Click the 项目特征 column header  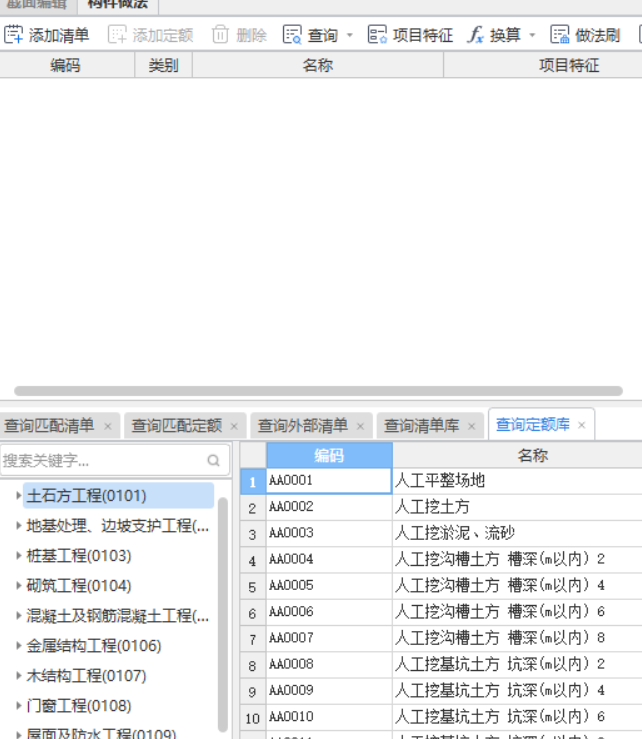(543, 65)
